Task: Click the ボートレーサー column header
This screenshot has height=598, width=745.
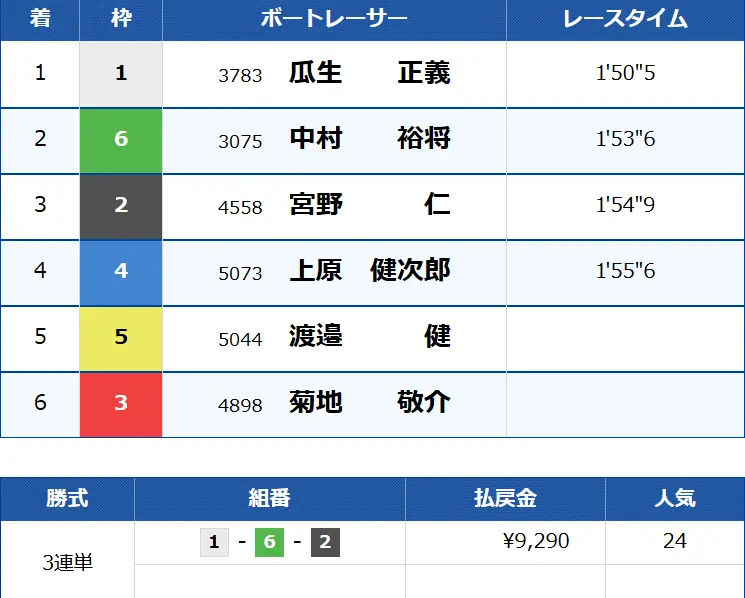Action: pos(334,19)
